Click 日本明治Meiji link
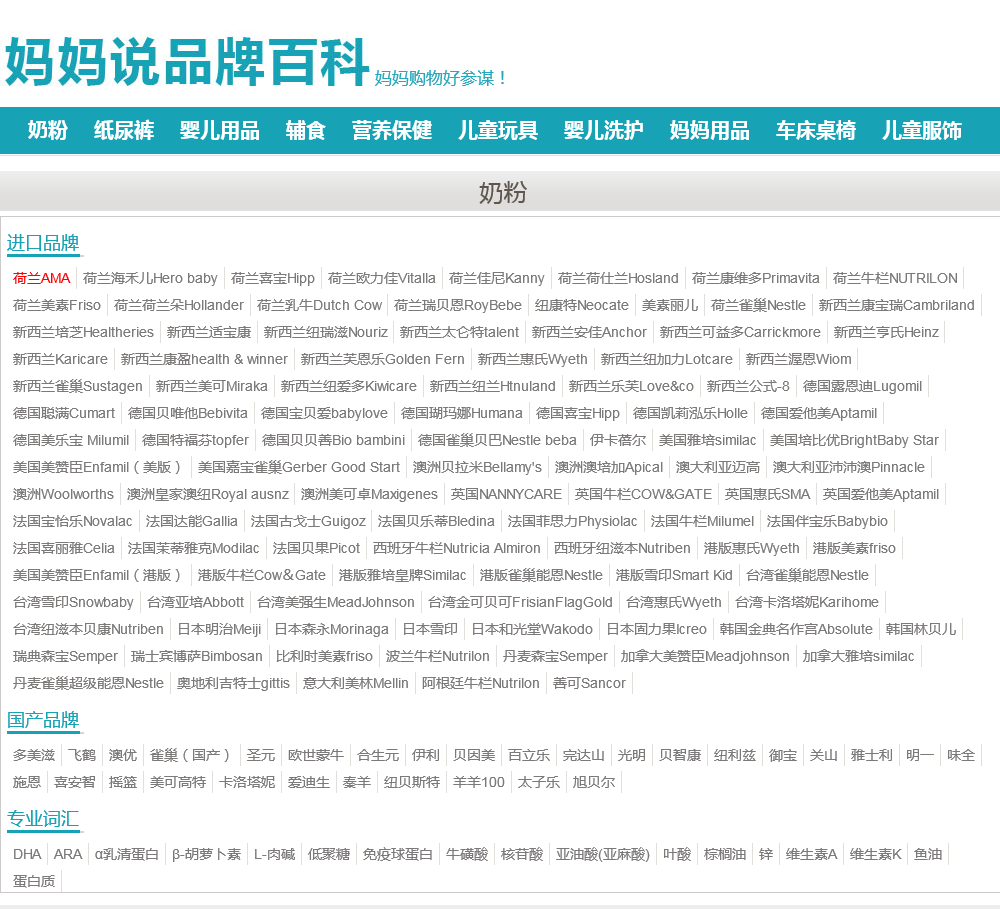The image size is (1000, 909). (219, 629)
